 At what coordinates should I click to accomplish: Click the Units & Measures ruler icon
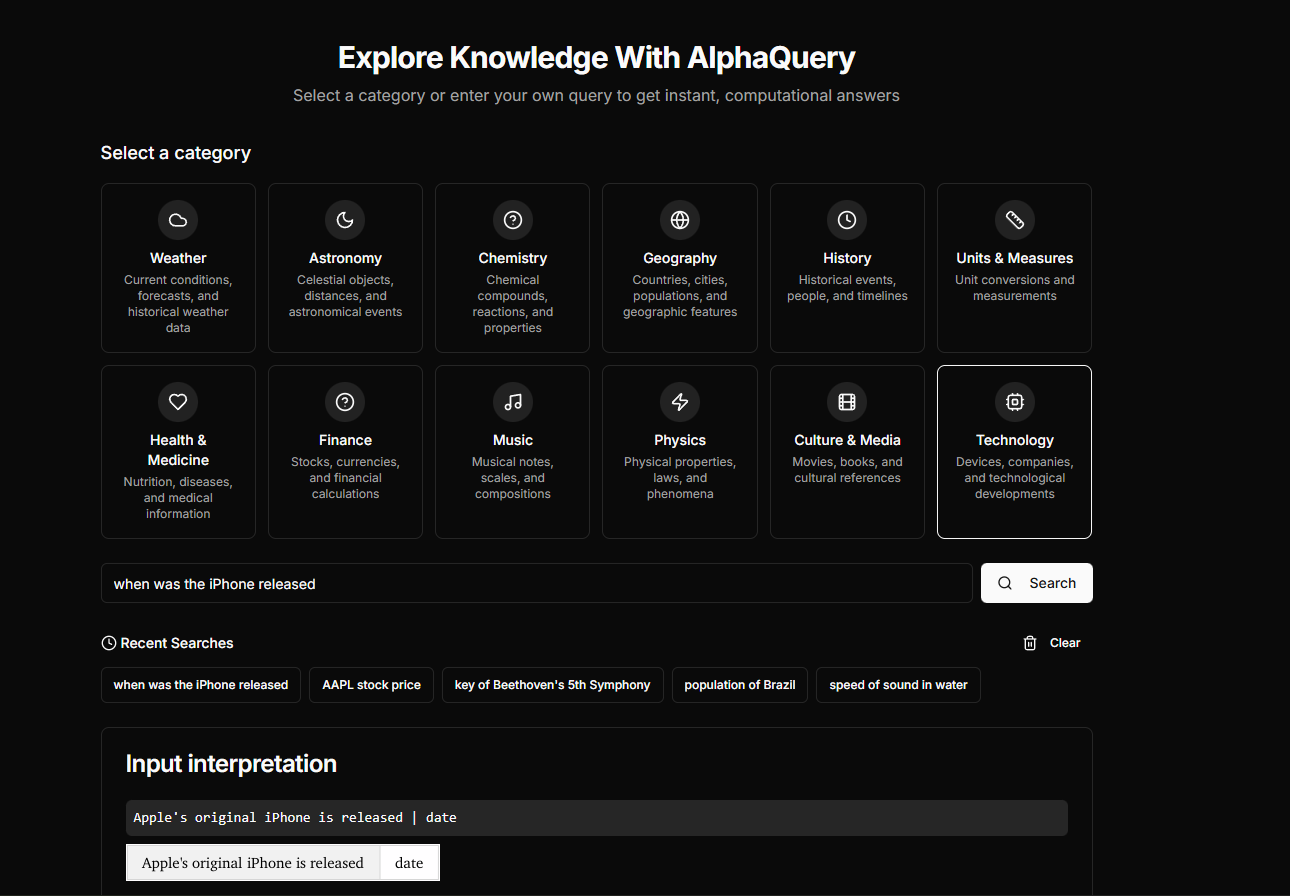[x=1014, y=220]
